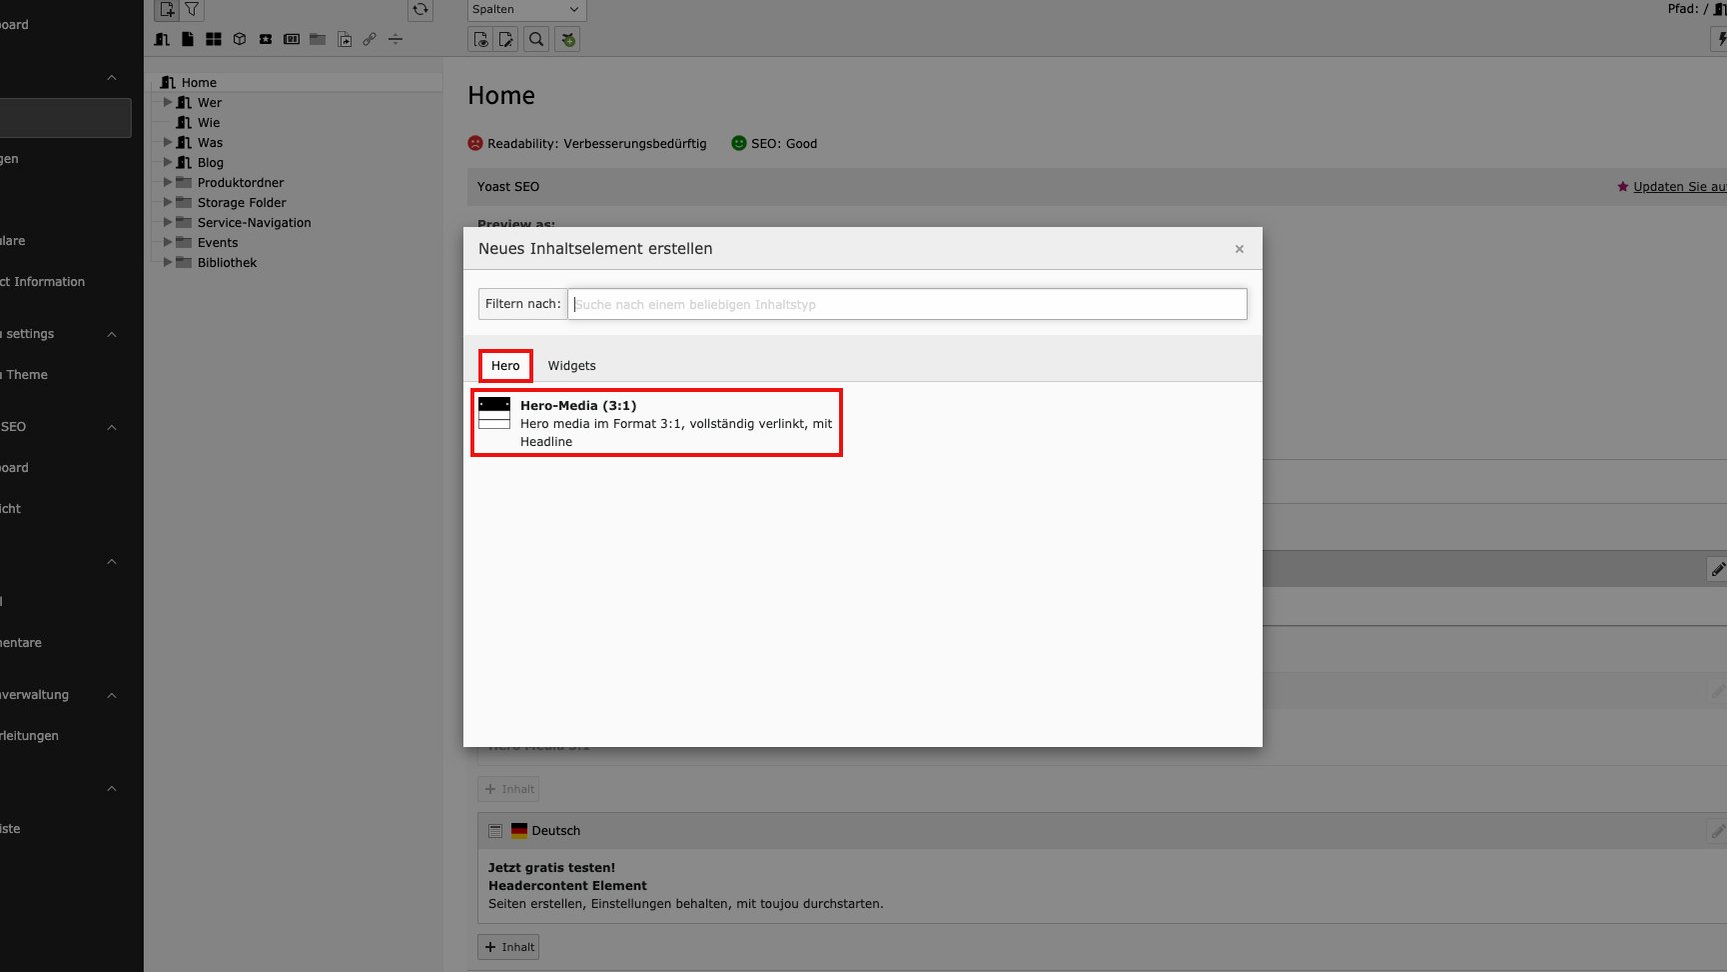1727x972 pixels.
Task: Expand the Blog page tree node
Action: [168, 162]
